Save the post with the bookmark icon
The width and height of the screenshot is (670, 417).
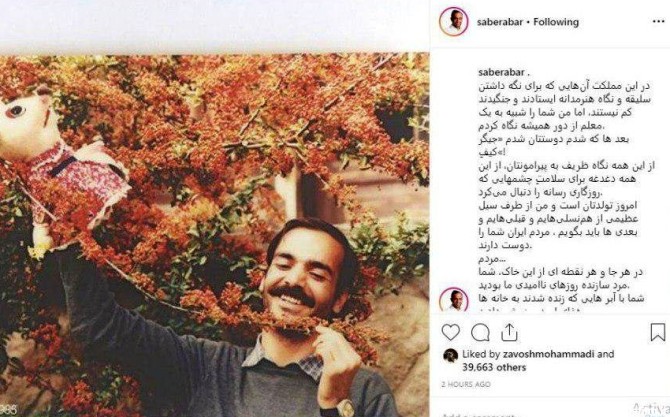pyautogui.click(x=658, y=332)
